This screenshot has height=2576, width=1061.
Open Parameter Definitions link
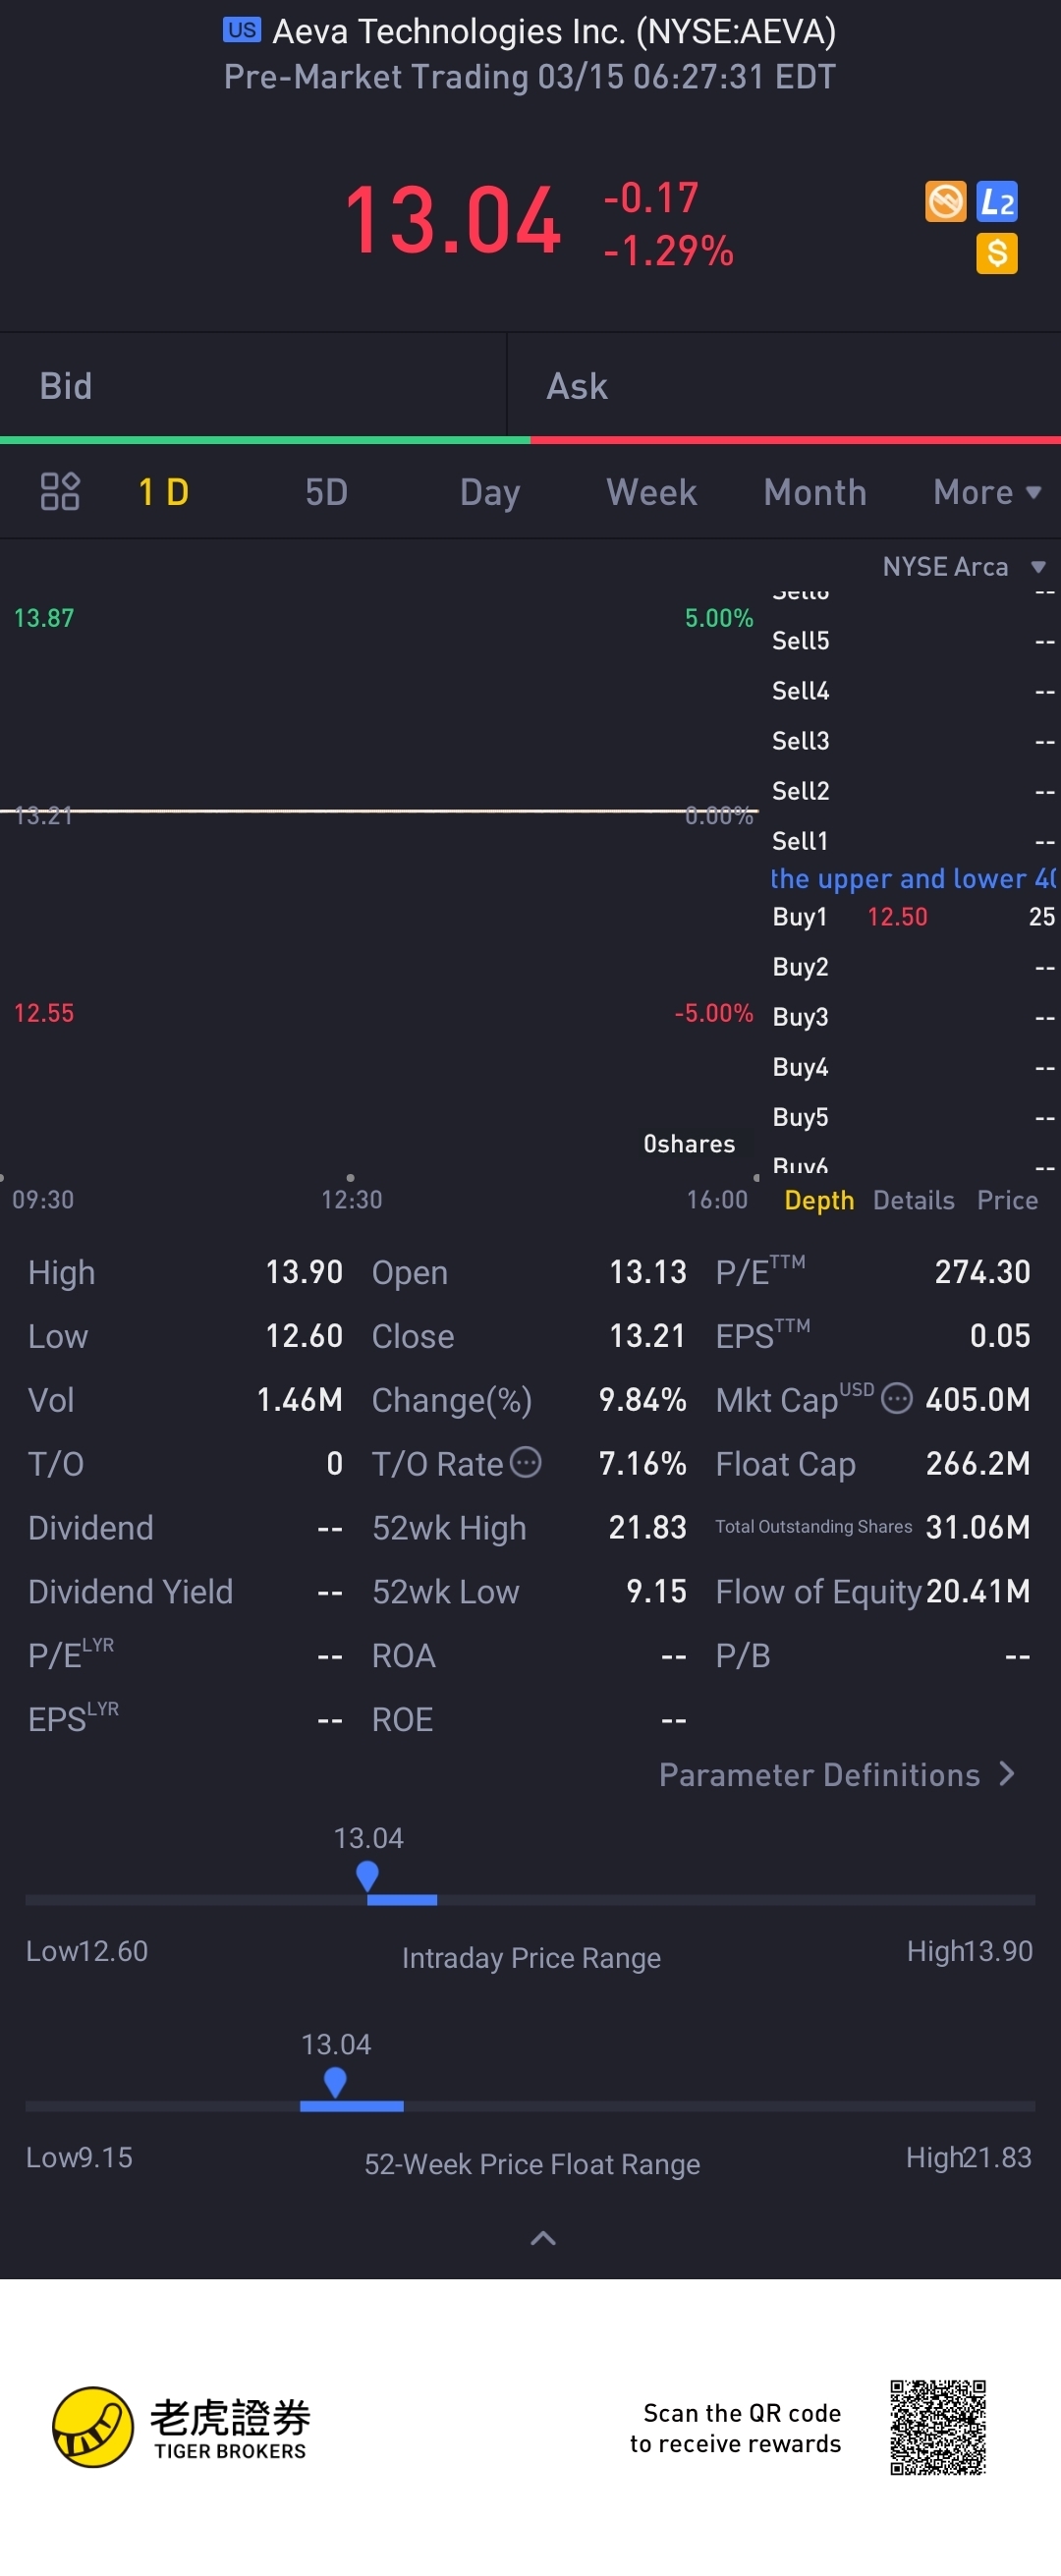(x=836, y=1775)
